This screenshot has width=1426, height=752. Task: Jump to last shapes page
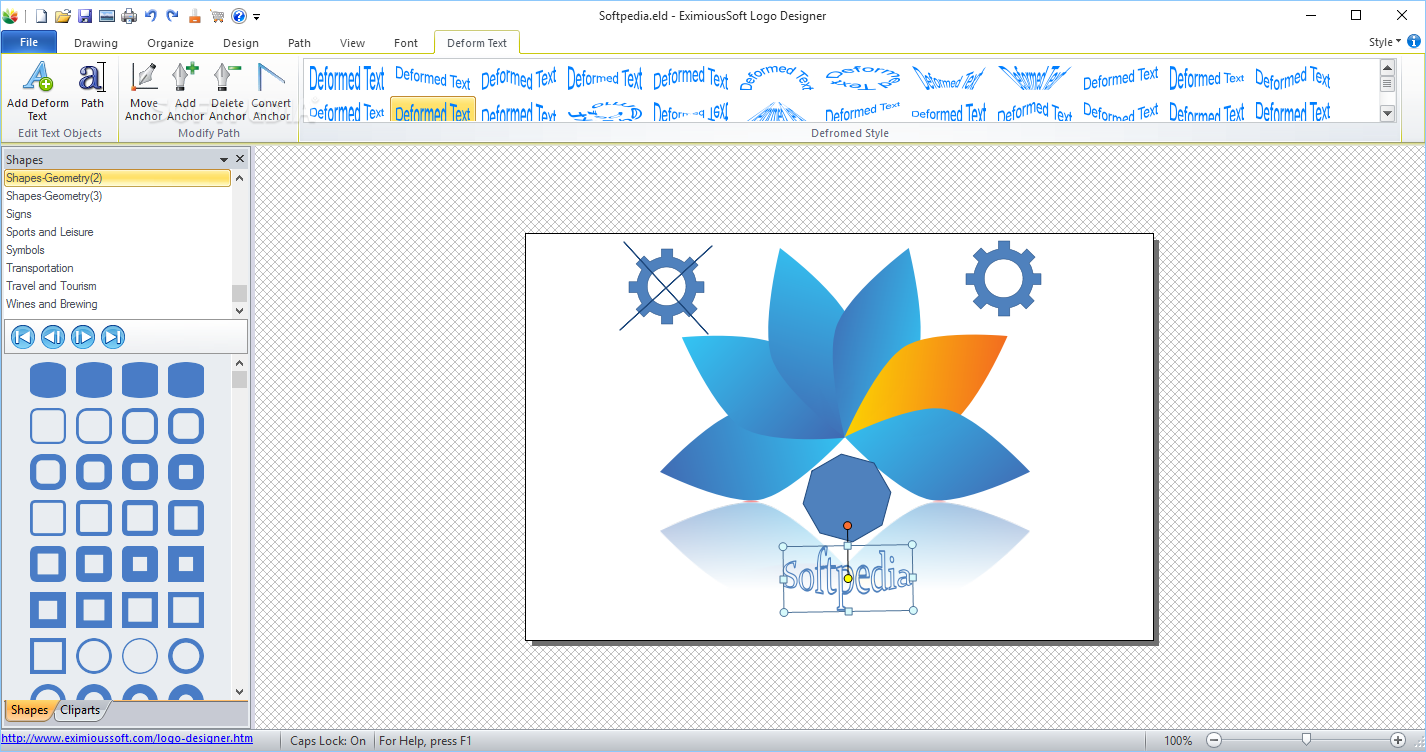coord(113,337)
